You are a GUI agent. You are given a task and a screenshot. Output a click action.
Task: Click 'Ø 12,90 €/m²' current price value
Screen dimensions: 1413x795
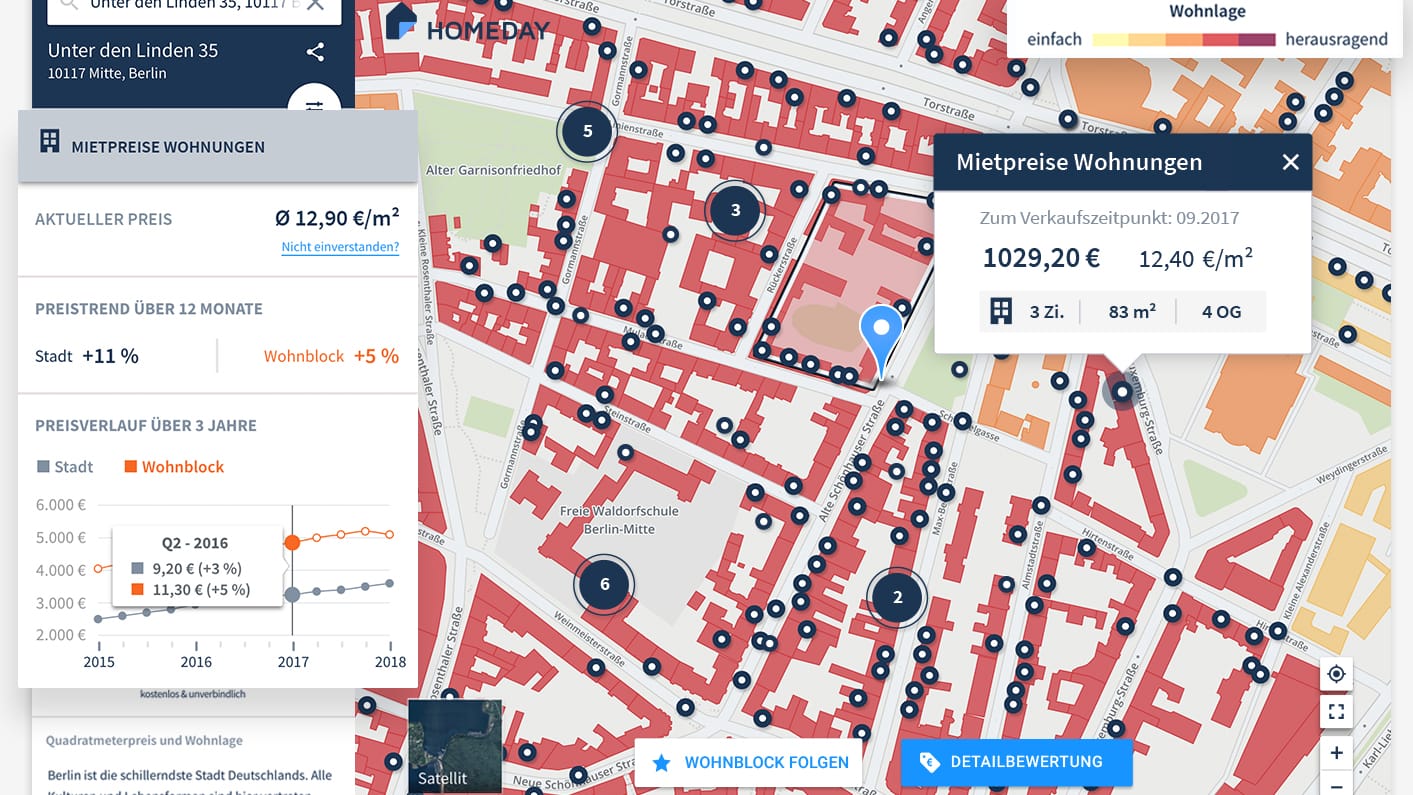(337, 217)
